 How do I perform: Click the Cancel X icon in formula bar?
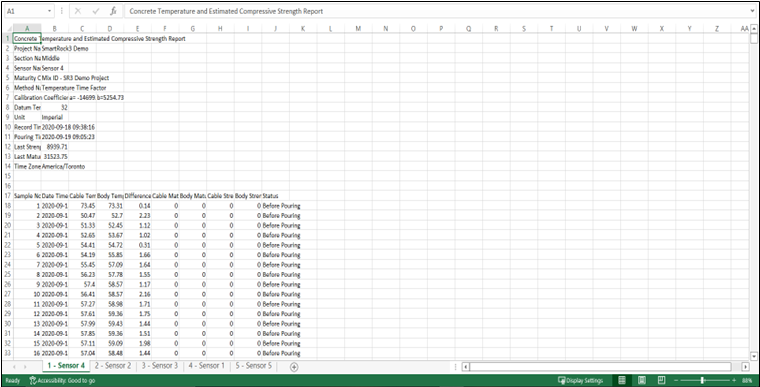point(78,11)
